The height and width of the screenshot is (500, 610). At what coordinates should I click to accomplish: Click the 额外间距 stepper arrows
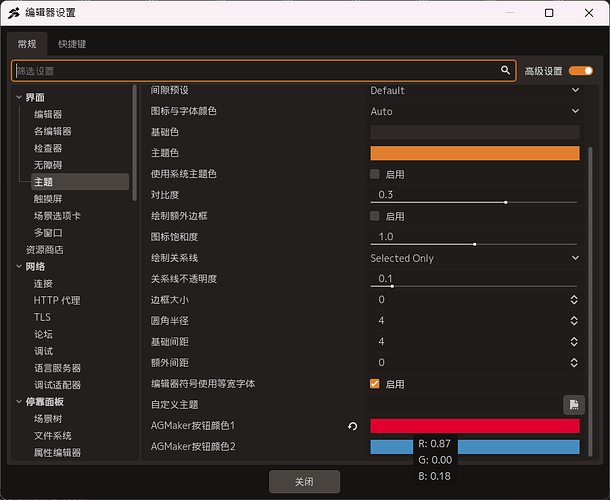point(574,363)
